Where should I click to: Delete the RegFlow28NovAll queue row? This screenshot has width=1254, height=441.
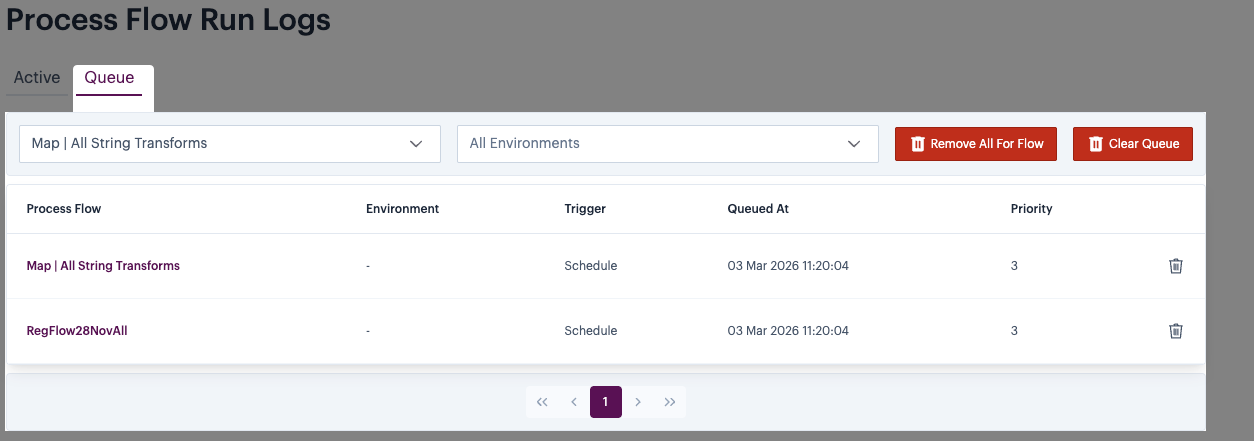point(1176,331)
